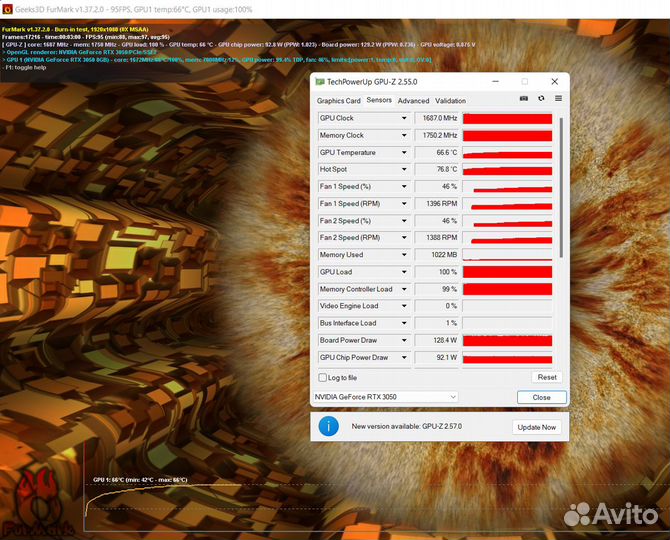Image resolution: width=670 pixels, height=540 pixels.
Task: Click the FurMark F1: toggle help text
Action: (x=24, y=68)
